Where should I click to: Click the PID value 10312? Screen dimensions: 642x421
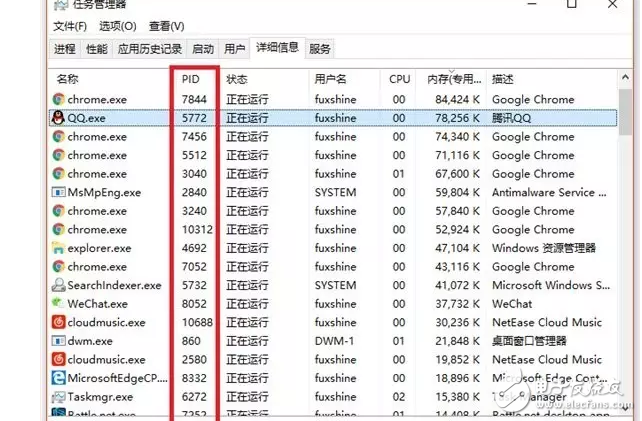click(197, 229)
